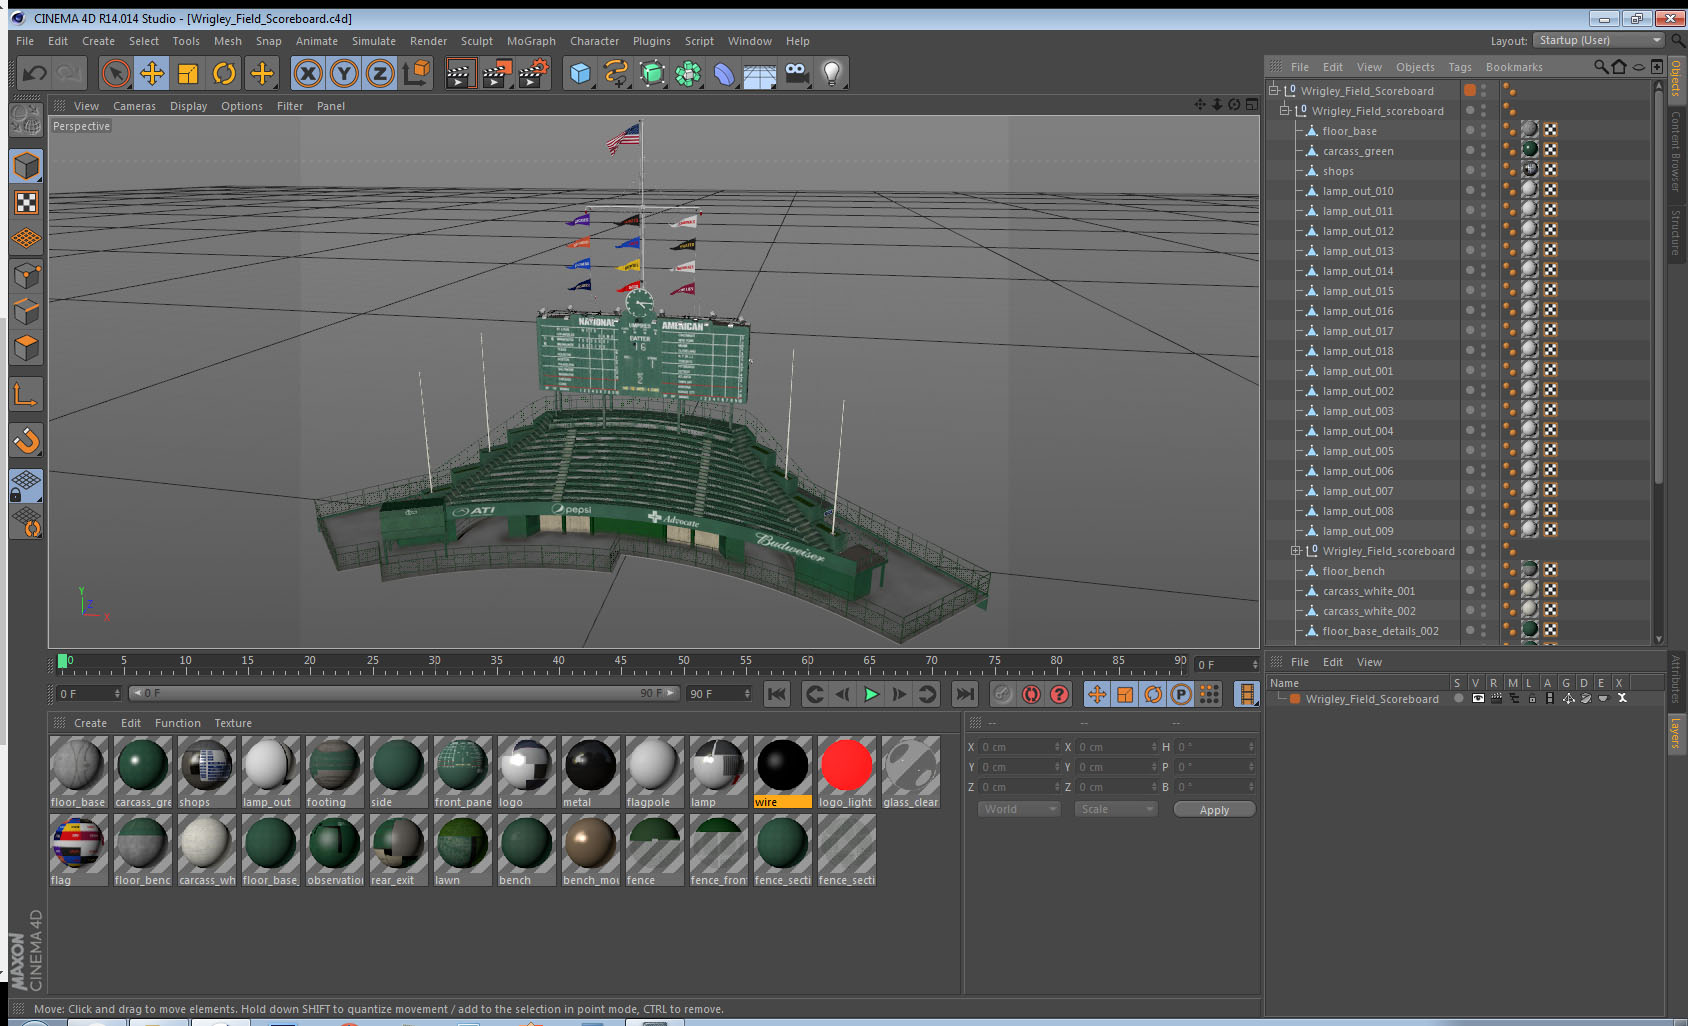Viewport: 1688px width, 1026px height.
Task: Go to end of animation
Action: pyautogui.click(x=964, y=694)
